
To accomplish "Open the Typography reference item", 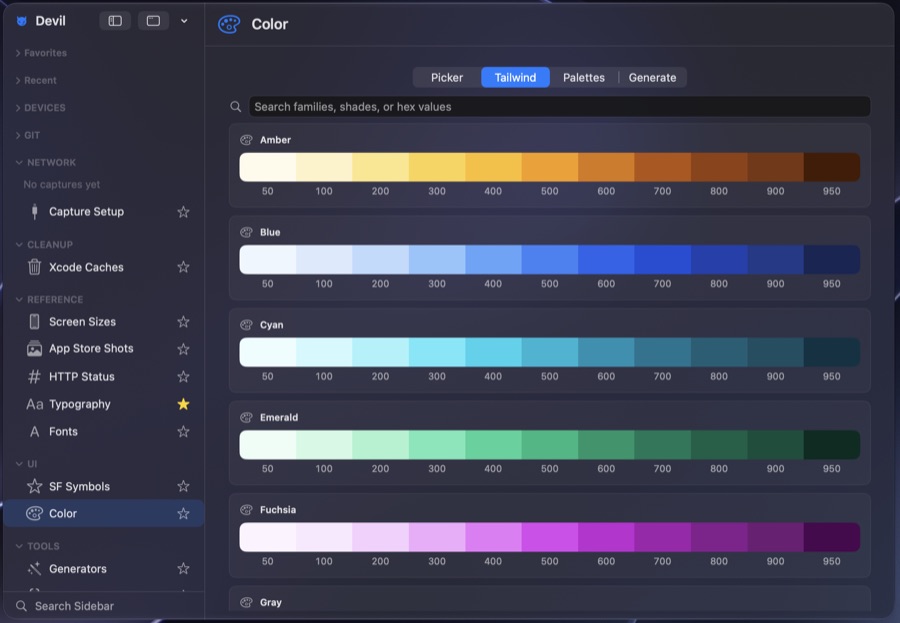I will pos(104,404).
